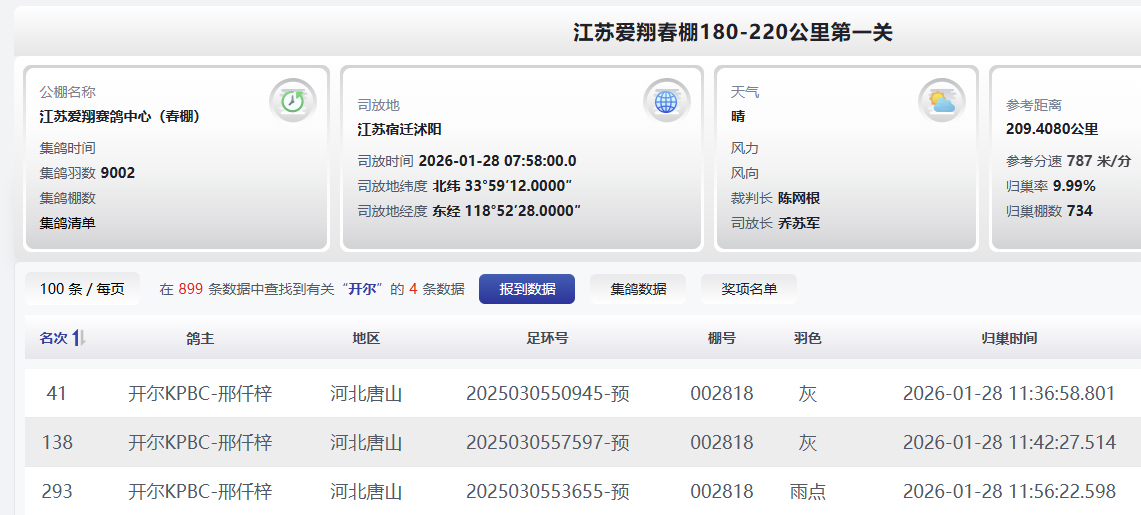Select the rank 41 row owner name
The image size is (1141, 515).
point(200,394)
